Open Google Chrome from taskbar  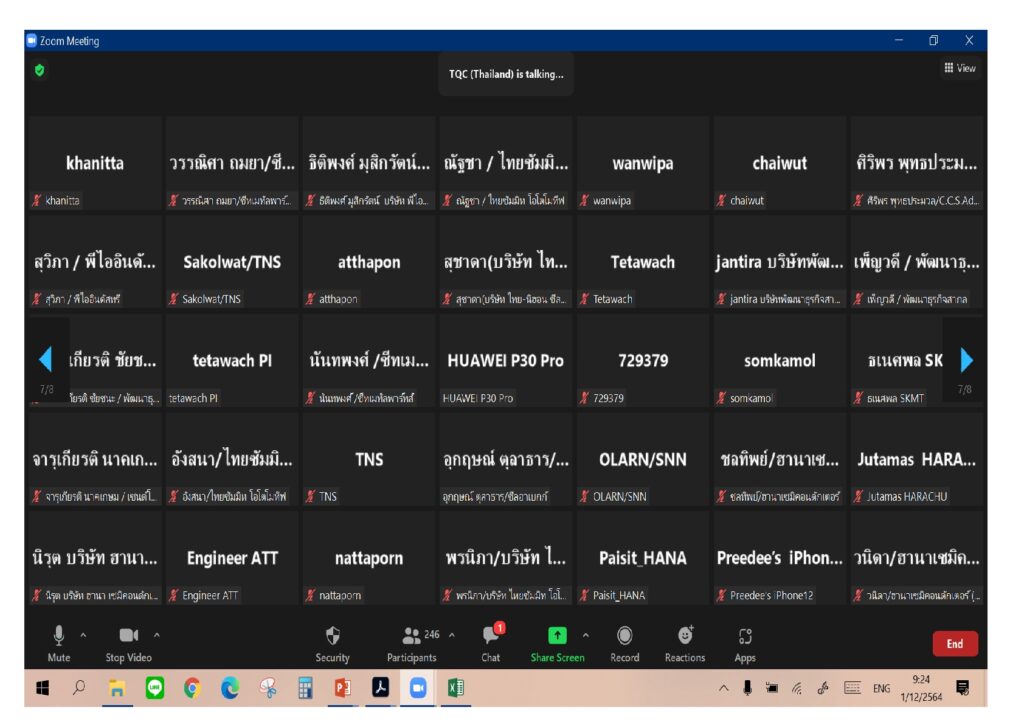192,688
